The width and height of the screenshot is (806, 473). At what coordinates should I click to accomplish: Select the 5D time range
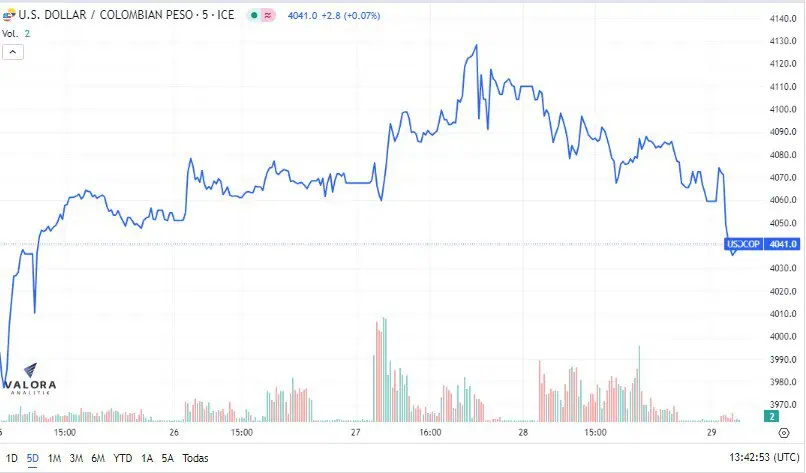click(x=32, y=458)
